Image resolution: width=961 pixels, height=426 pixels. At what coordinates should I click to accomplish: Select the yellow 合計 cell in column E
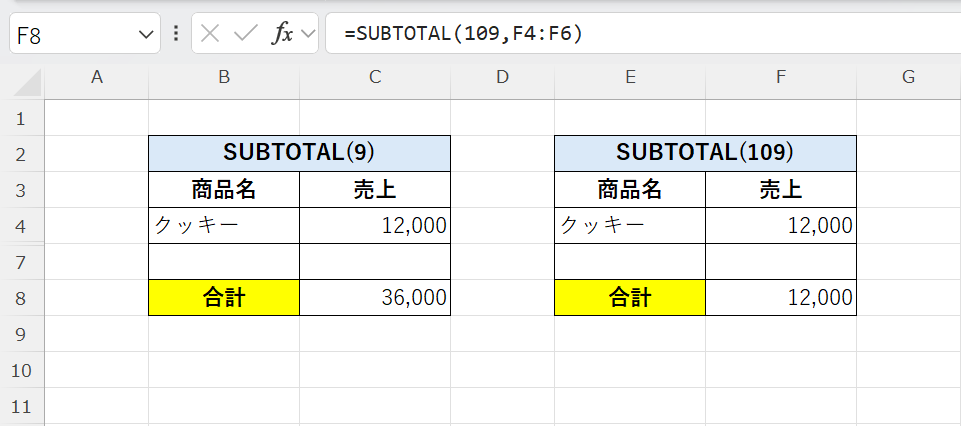630,298
